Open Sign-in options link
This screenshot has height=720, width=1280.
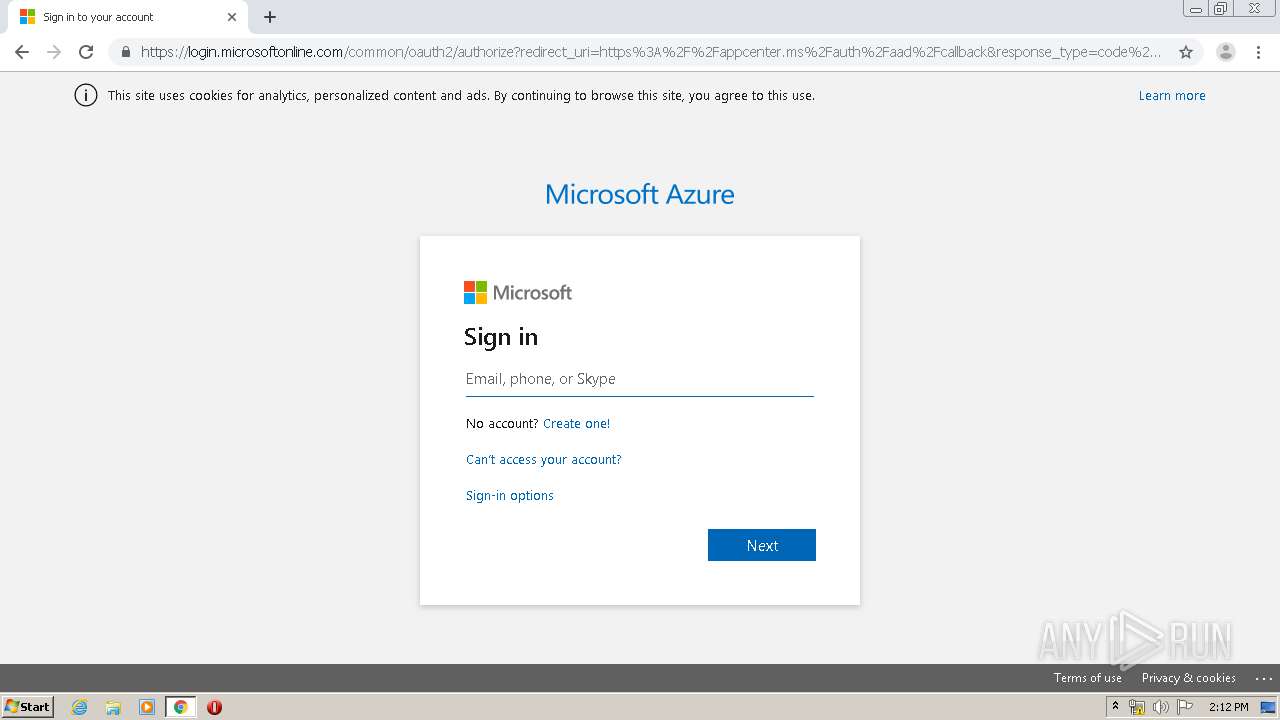pos(510,496)
